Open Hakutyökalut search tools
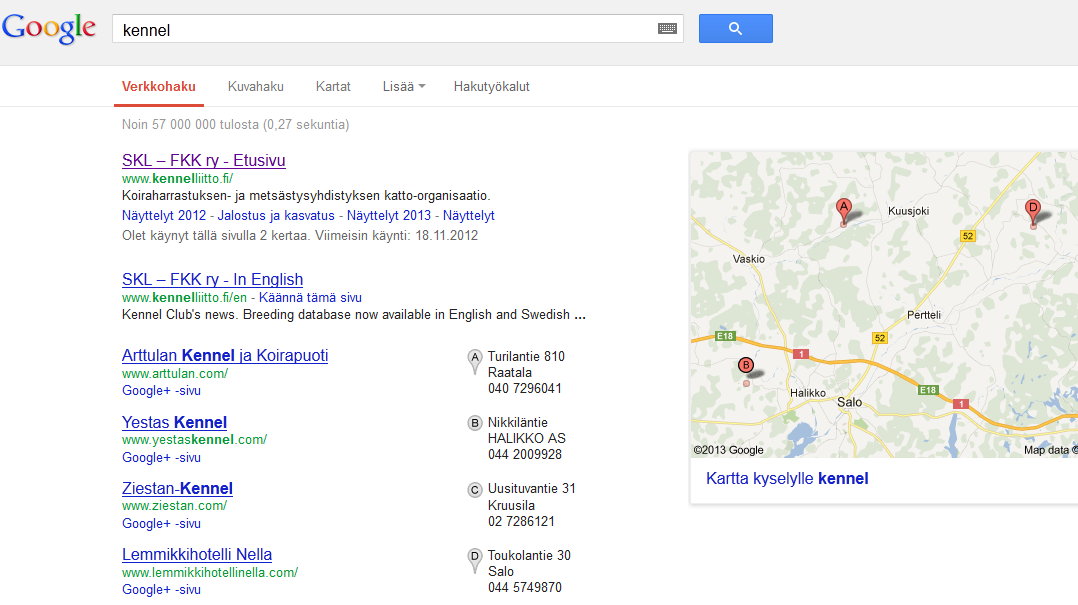1078x605 pixels. tap(492, 87)
